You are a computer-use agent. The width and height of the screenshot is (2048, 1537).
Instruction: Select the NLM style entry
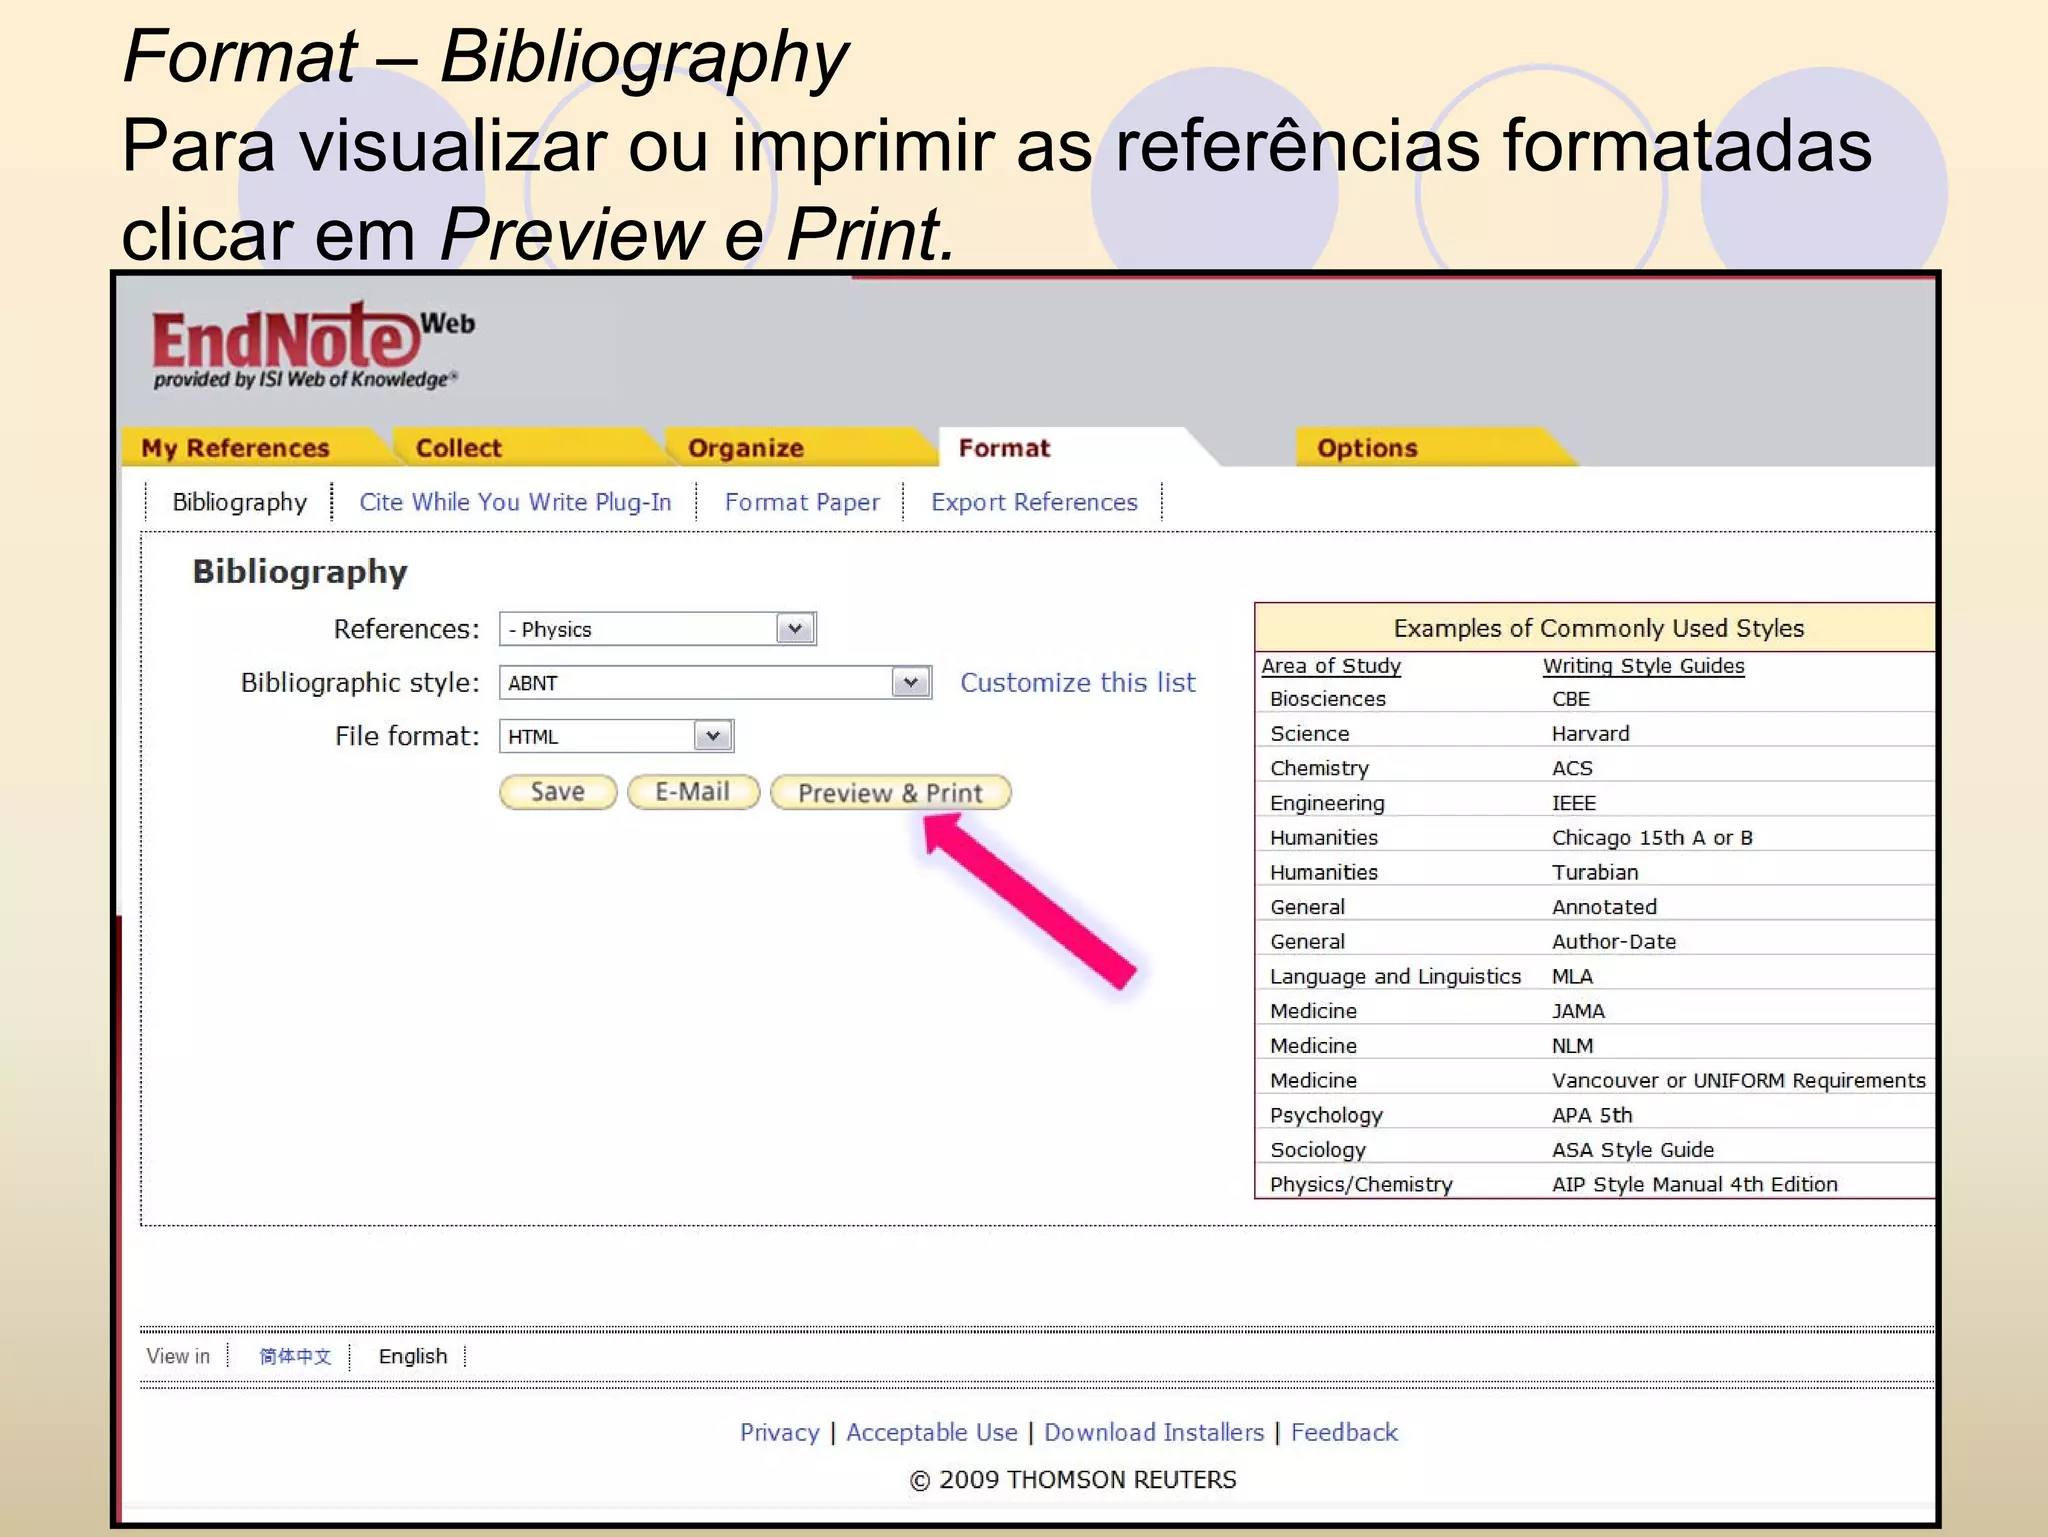click(1573, 1046)
